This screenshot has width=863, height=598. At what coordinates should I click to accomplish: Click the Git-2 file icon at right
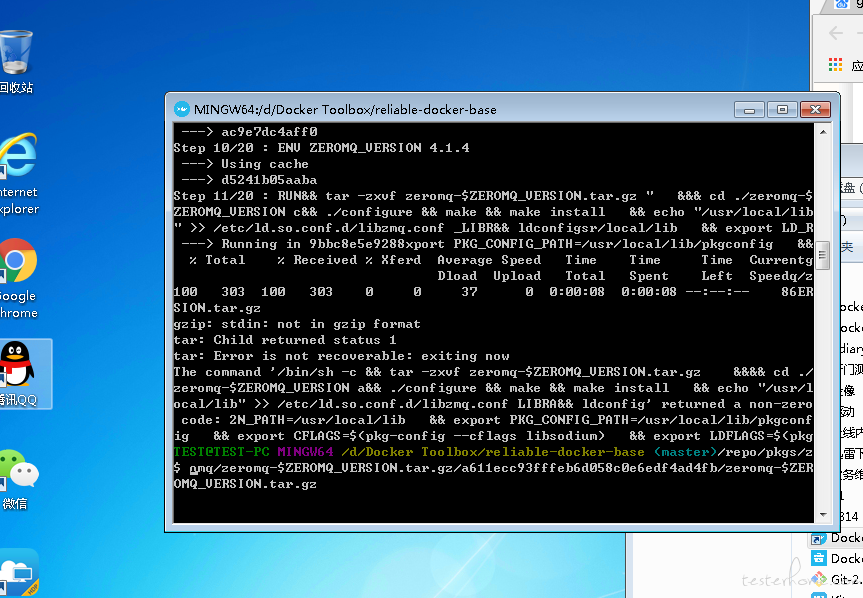820,579
